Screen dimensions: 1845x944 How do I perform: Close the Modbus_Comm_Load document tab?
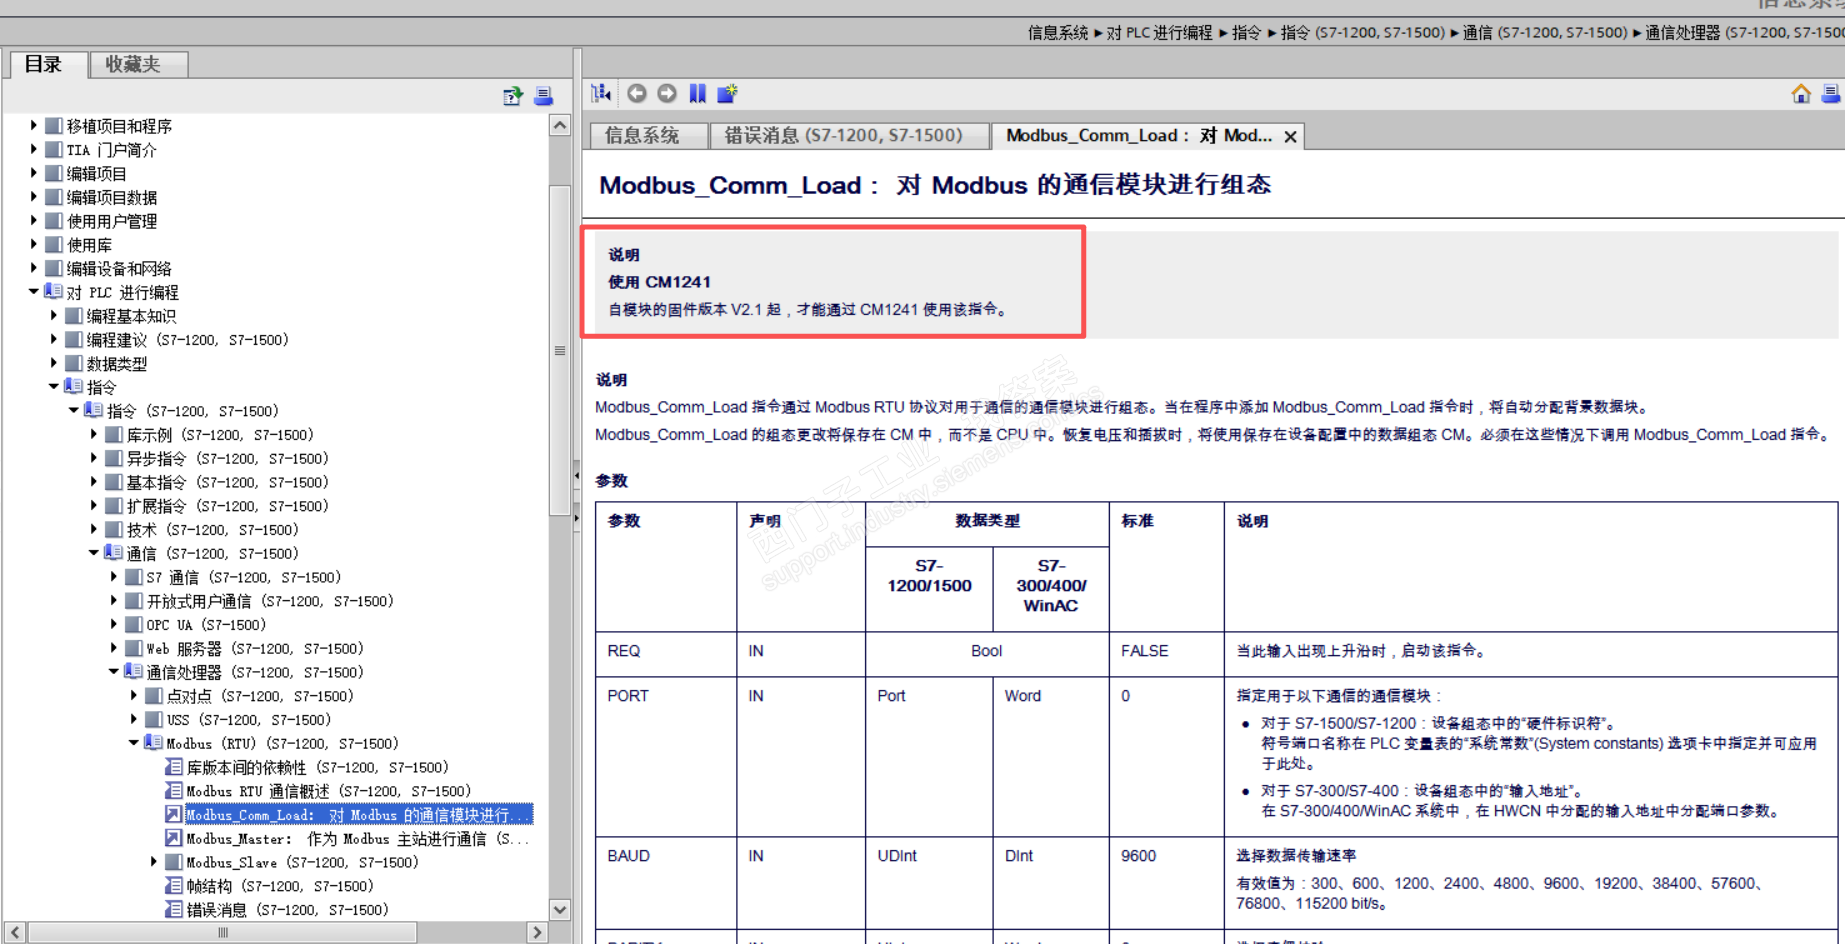coord(1291,136)
